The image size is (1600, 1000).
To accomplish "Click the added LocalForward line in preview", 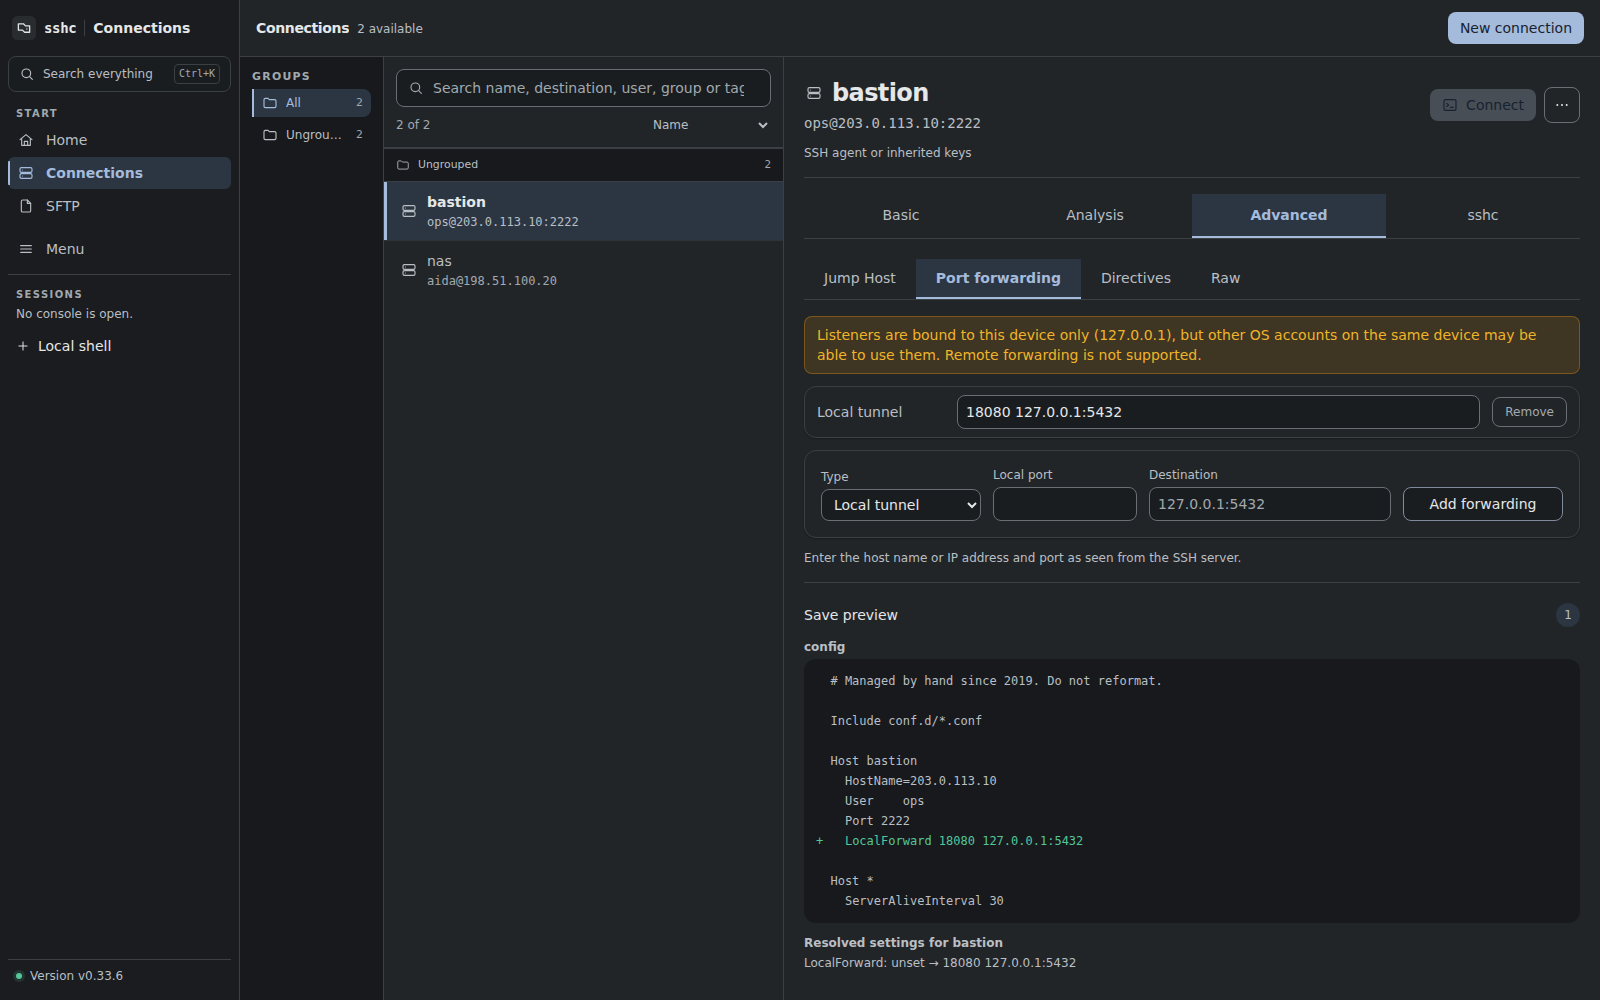I will click(964, 841).
